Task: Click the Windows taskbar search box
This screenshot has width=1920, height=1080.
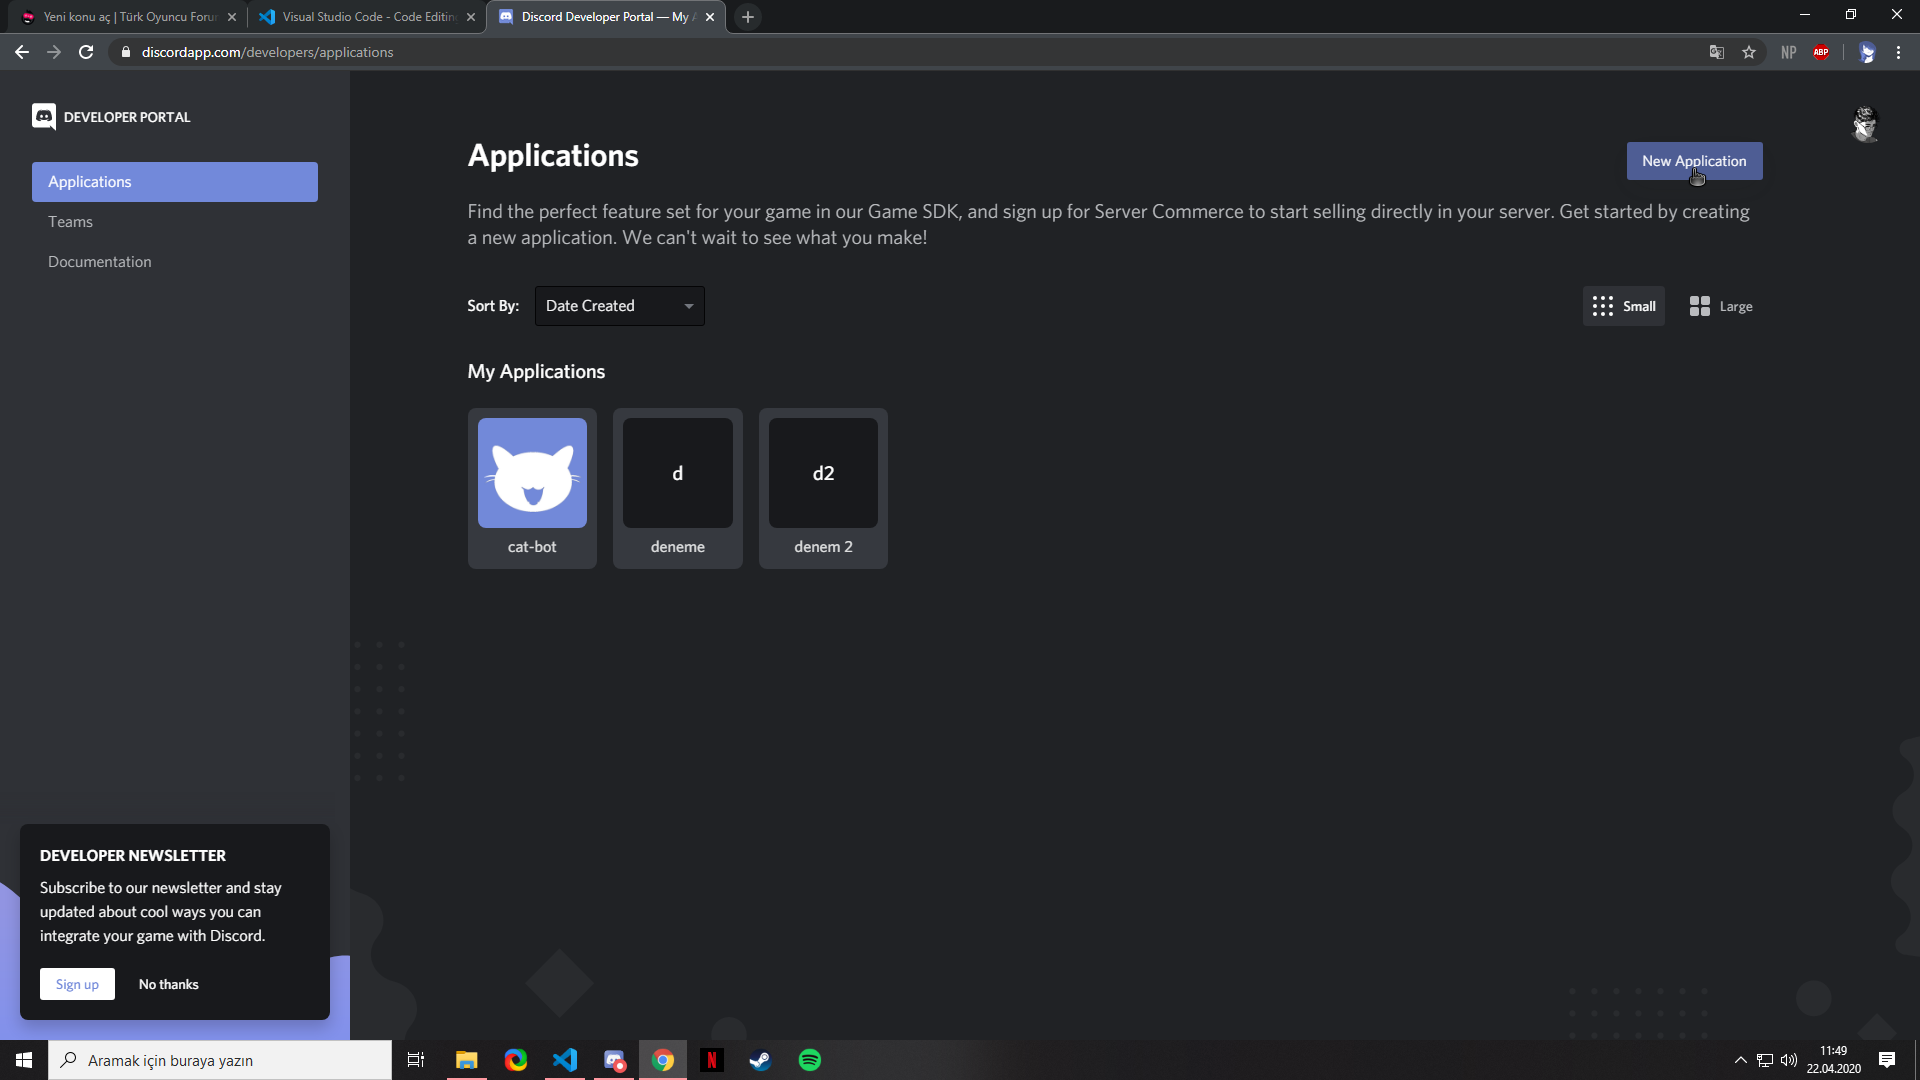Action: pos(220,1060)
